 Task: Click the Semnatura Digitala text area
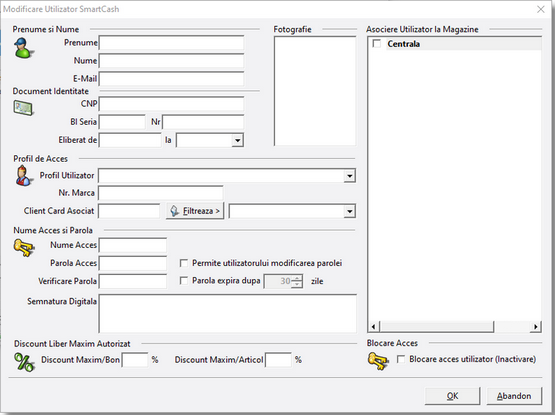[x=228, y=313]
